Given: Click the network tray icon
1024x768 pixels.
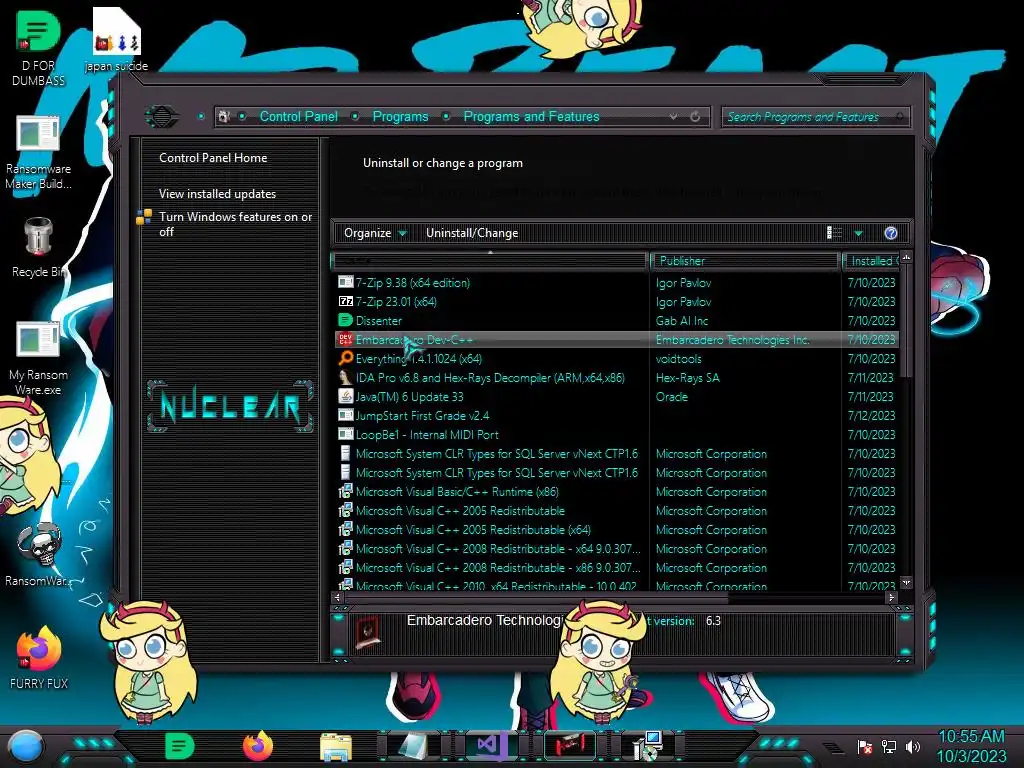Looking at the screenshot, I should click(888, 746).
